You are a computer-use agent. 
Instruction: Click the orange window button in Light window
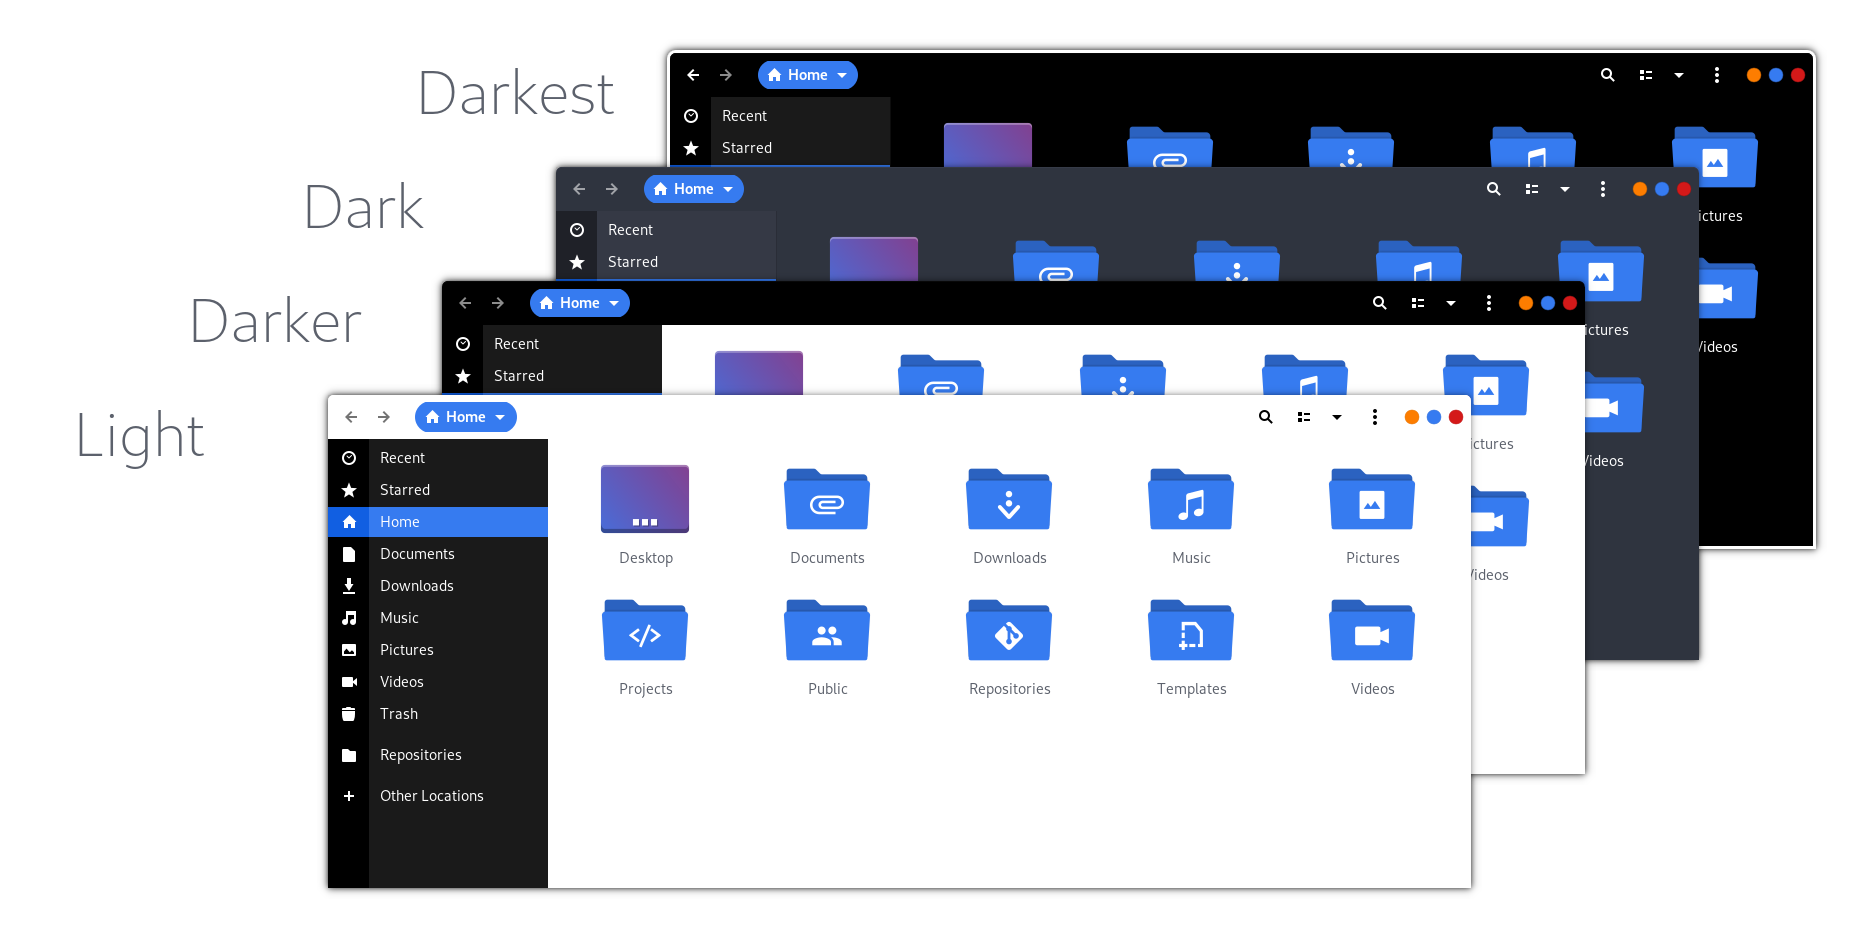point(1412,417)
